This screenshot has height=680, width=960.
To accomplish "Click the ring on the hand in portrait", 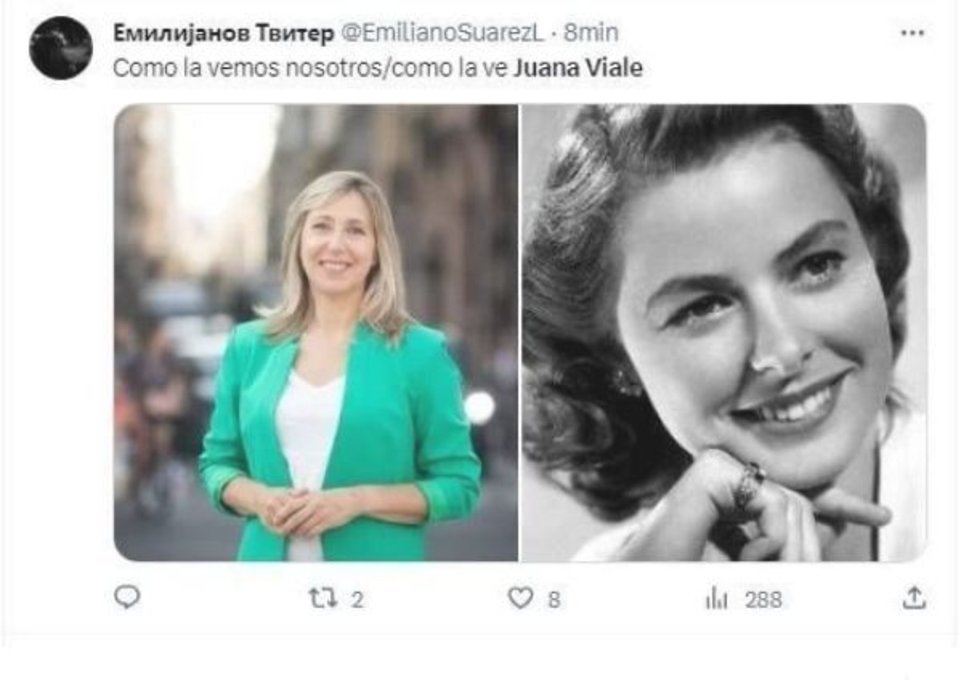I will pyautogui.click(x=746, y=484).
